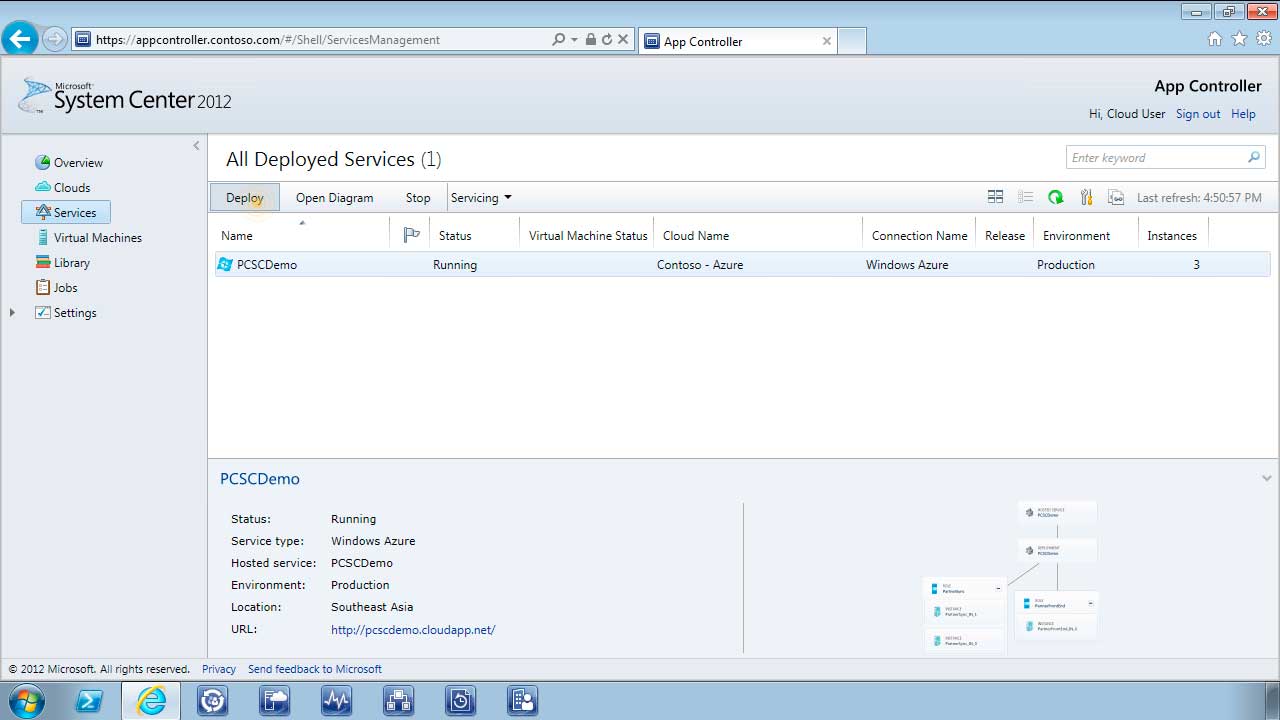The width and height of the screenshot is (1280, 720).
Task: Click the browser Forward button
Action: point(55,39)
